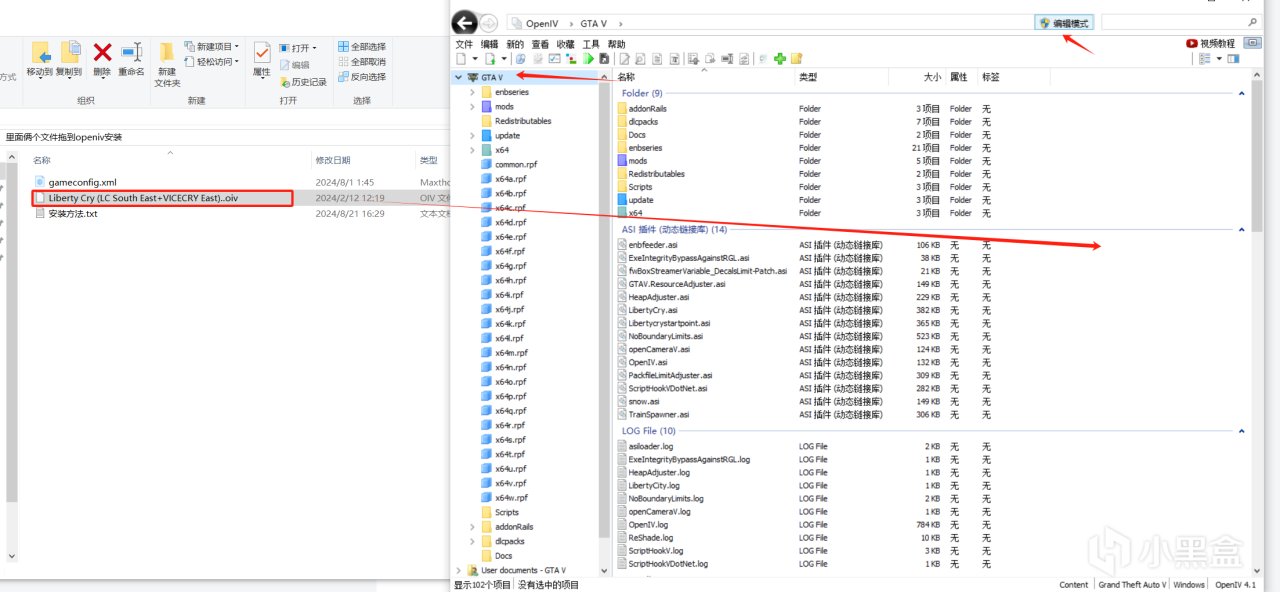Select LibertyCry.asi in the file list
The height and width of the screenshot is (592, 1280).
point(653,310)
